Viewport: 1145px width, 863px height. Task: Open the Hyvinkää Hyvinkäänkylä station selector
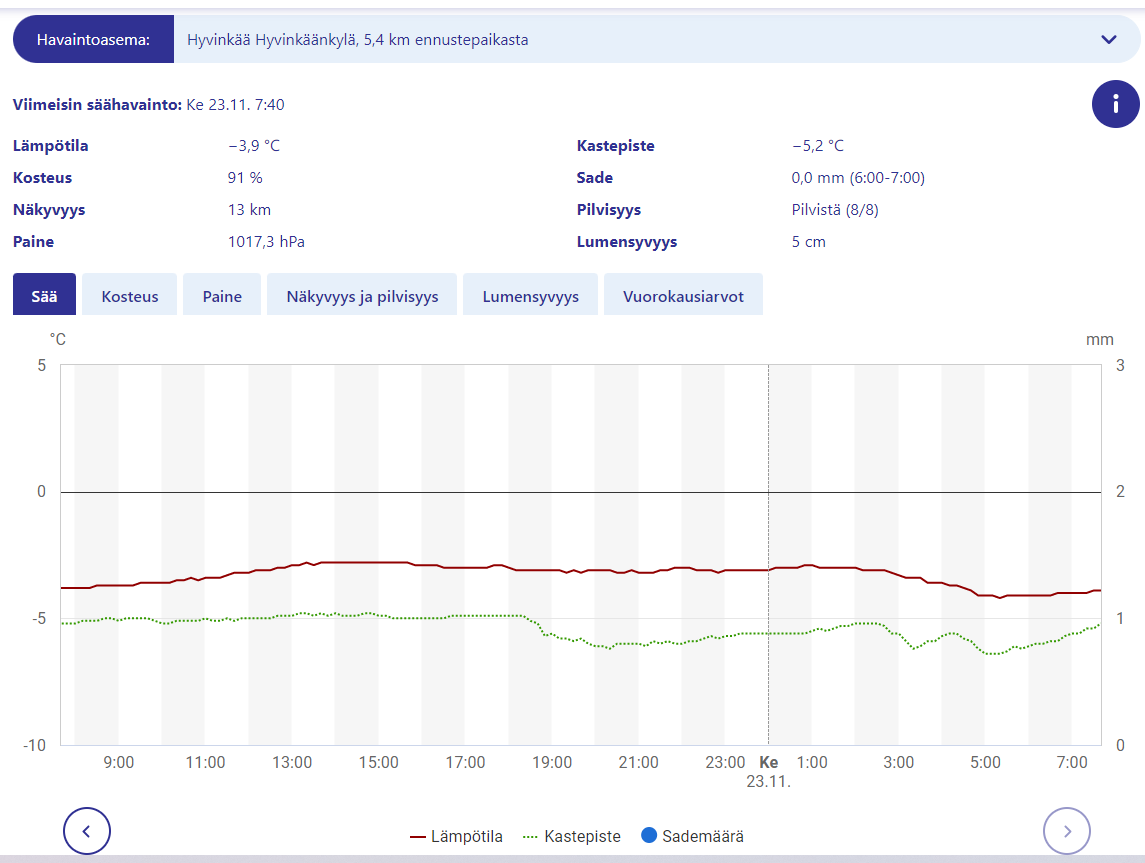click(x=640, y=40)
